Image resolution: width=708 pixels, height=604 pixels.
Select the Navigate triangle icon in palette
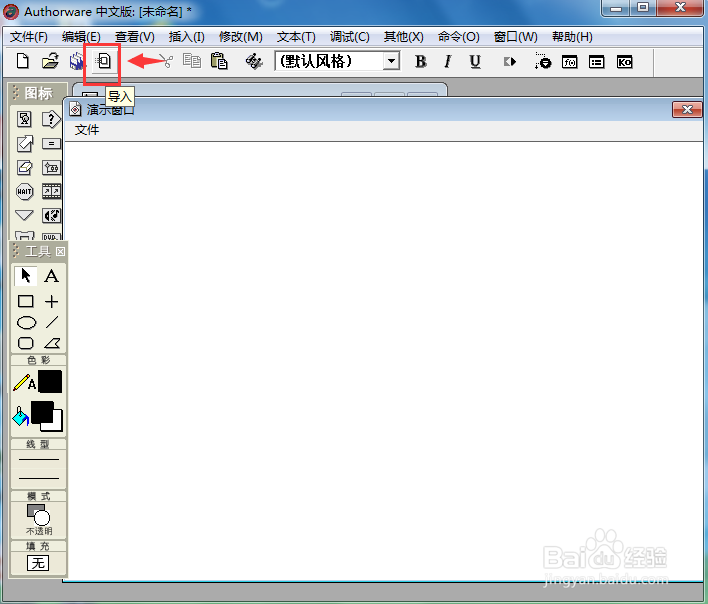point(24,215)
